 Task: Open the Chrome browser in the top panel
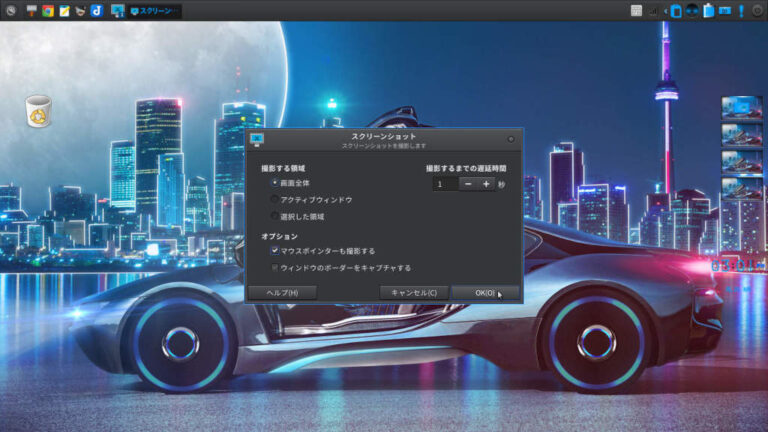tap(47, 11)
